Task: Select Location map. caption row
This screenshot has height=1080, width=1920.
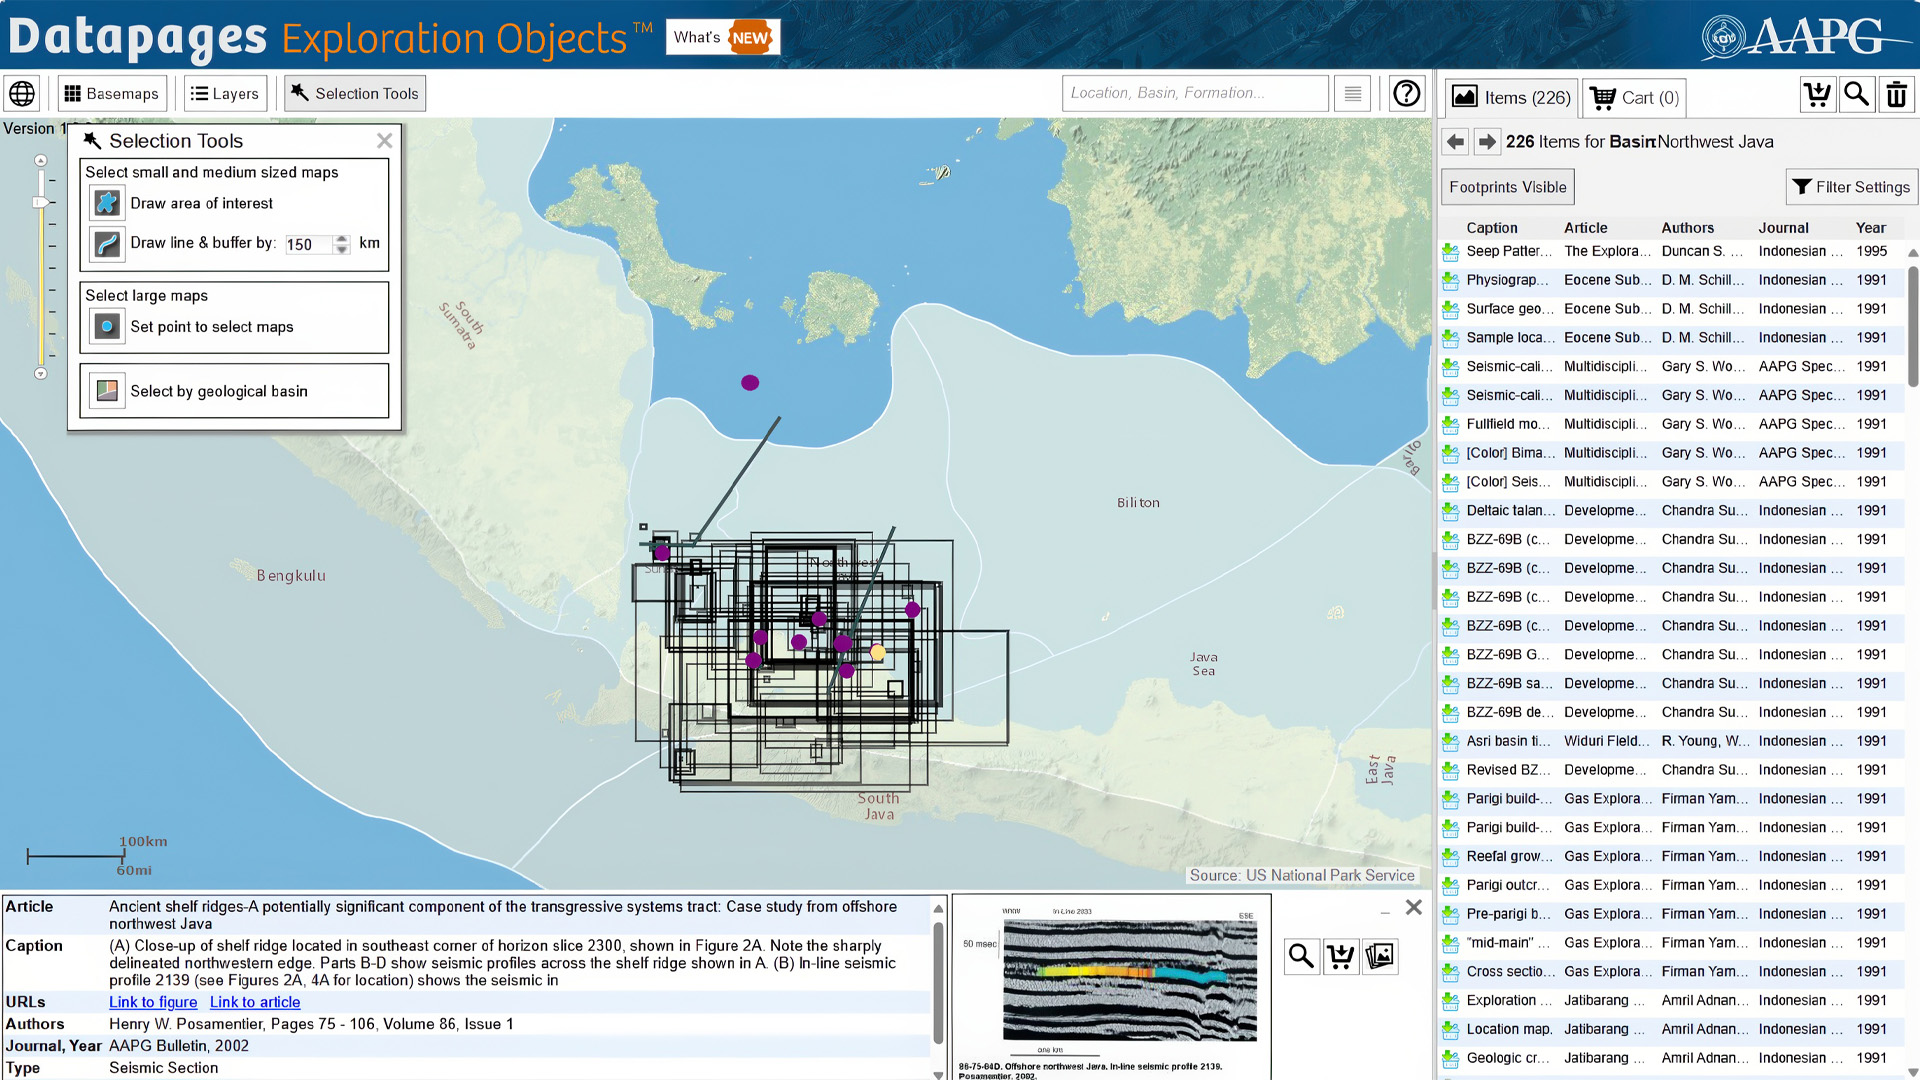Action: [1509, 1029]
